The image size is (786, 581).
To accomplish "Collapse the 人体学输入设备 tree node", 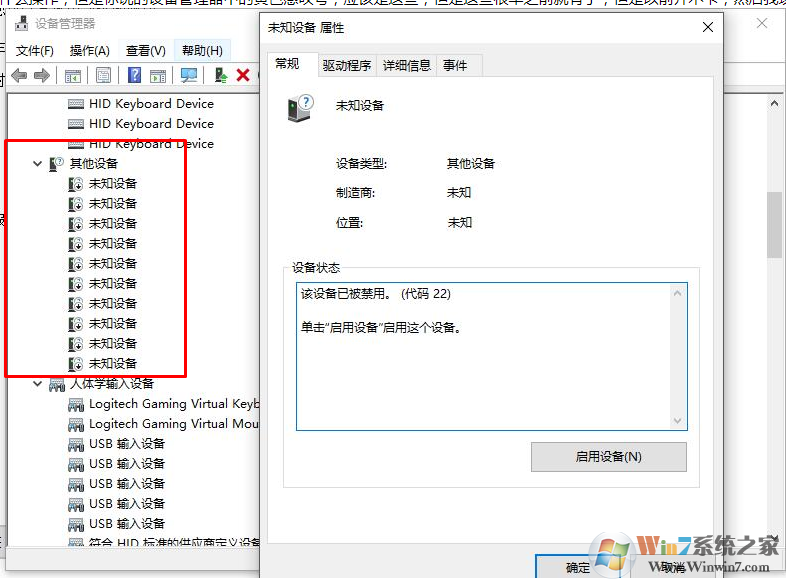I will click(37, 384).
